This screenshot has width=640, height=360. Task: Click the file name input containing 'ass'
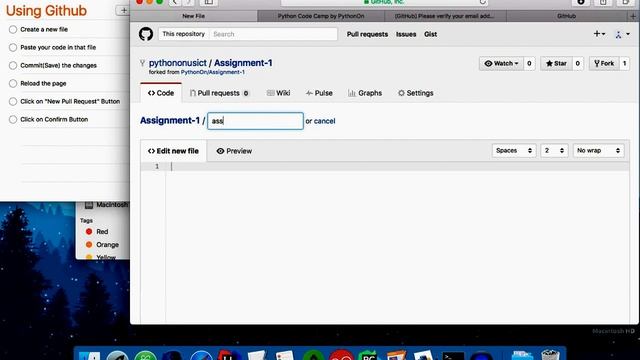pyautogui.click(x=256, y=121)
